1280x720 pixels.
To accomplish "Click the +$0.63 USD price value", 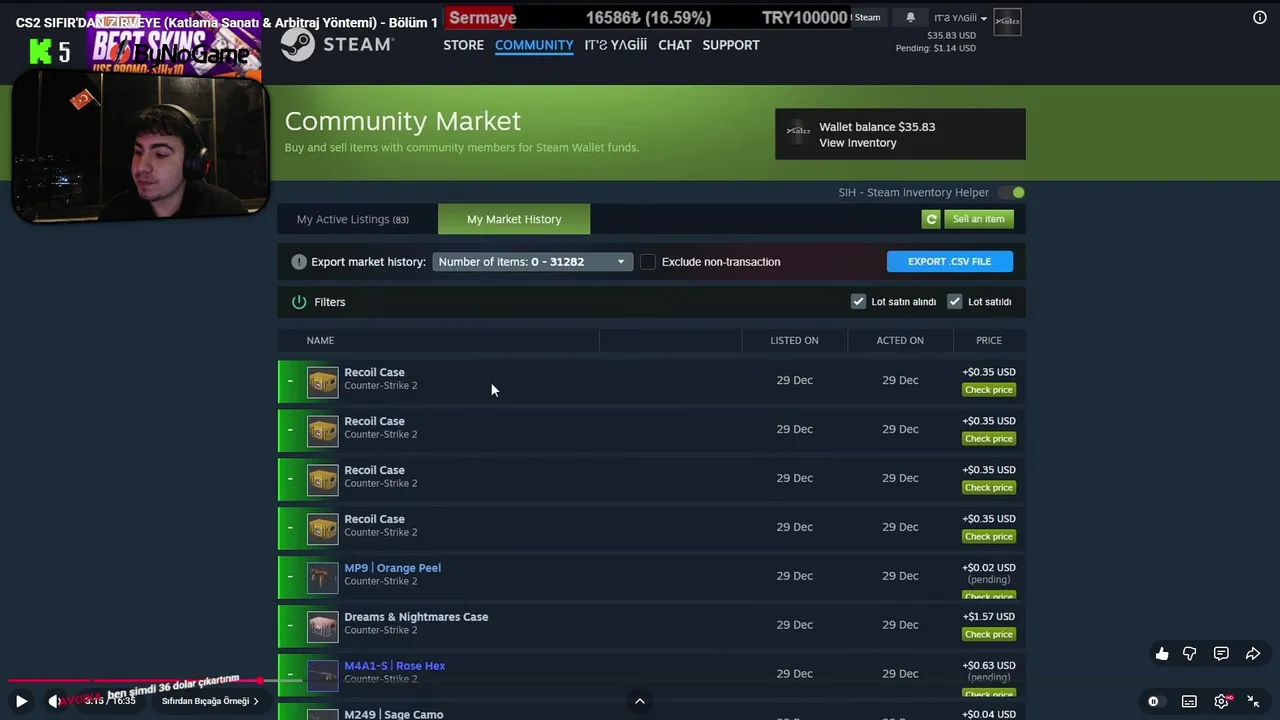I will coord(989,666).
